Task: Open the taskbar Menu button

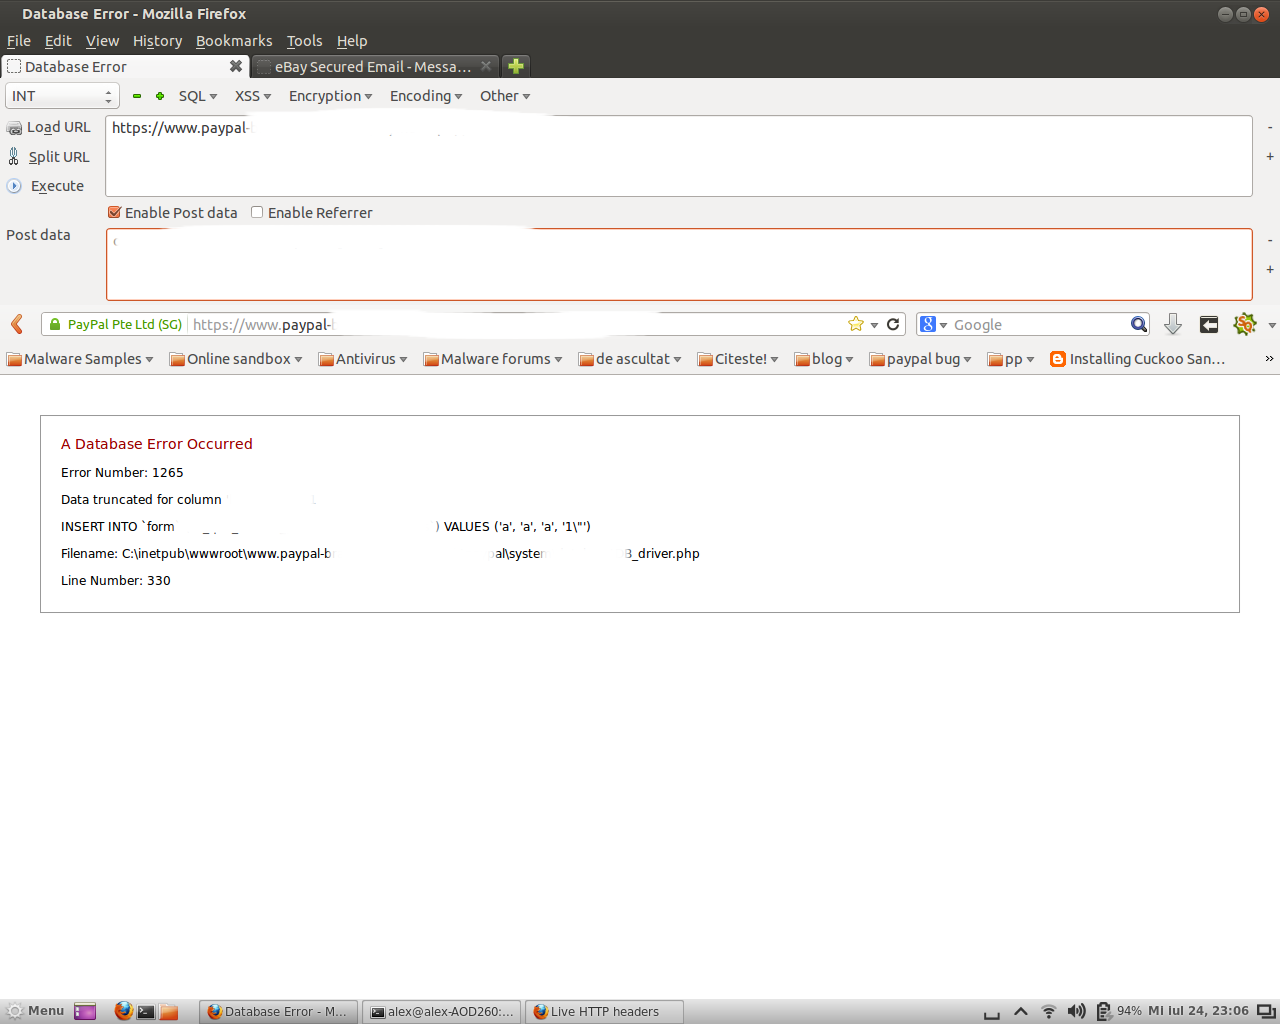Action: coord(35,1011)
